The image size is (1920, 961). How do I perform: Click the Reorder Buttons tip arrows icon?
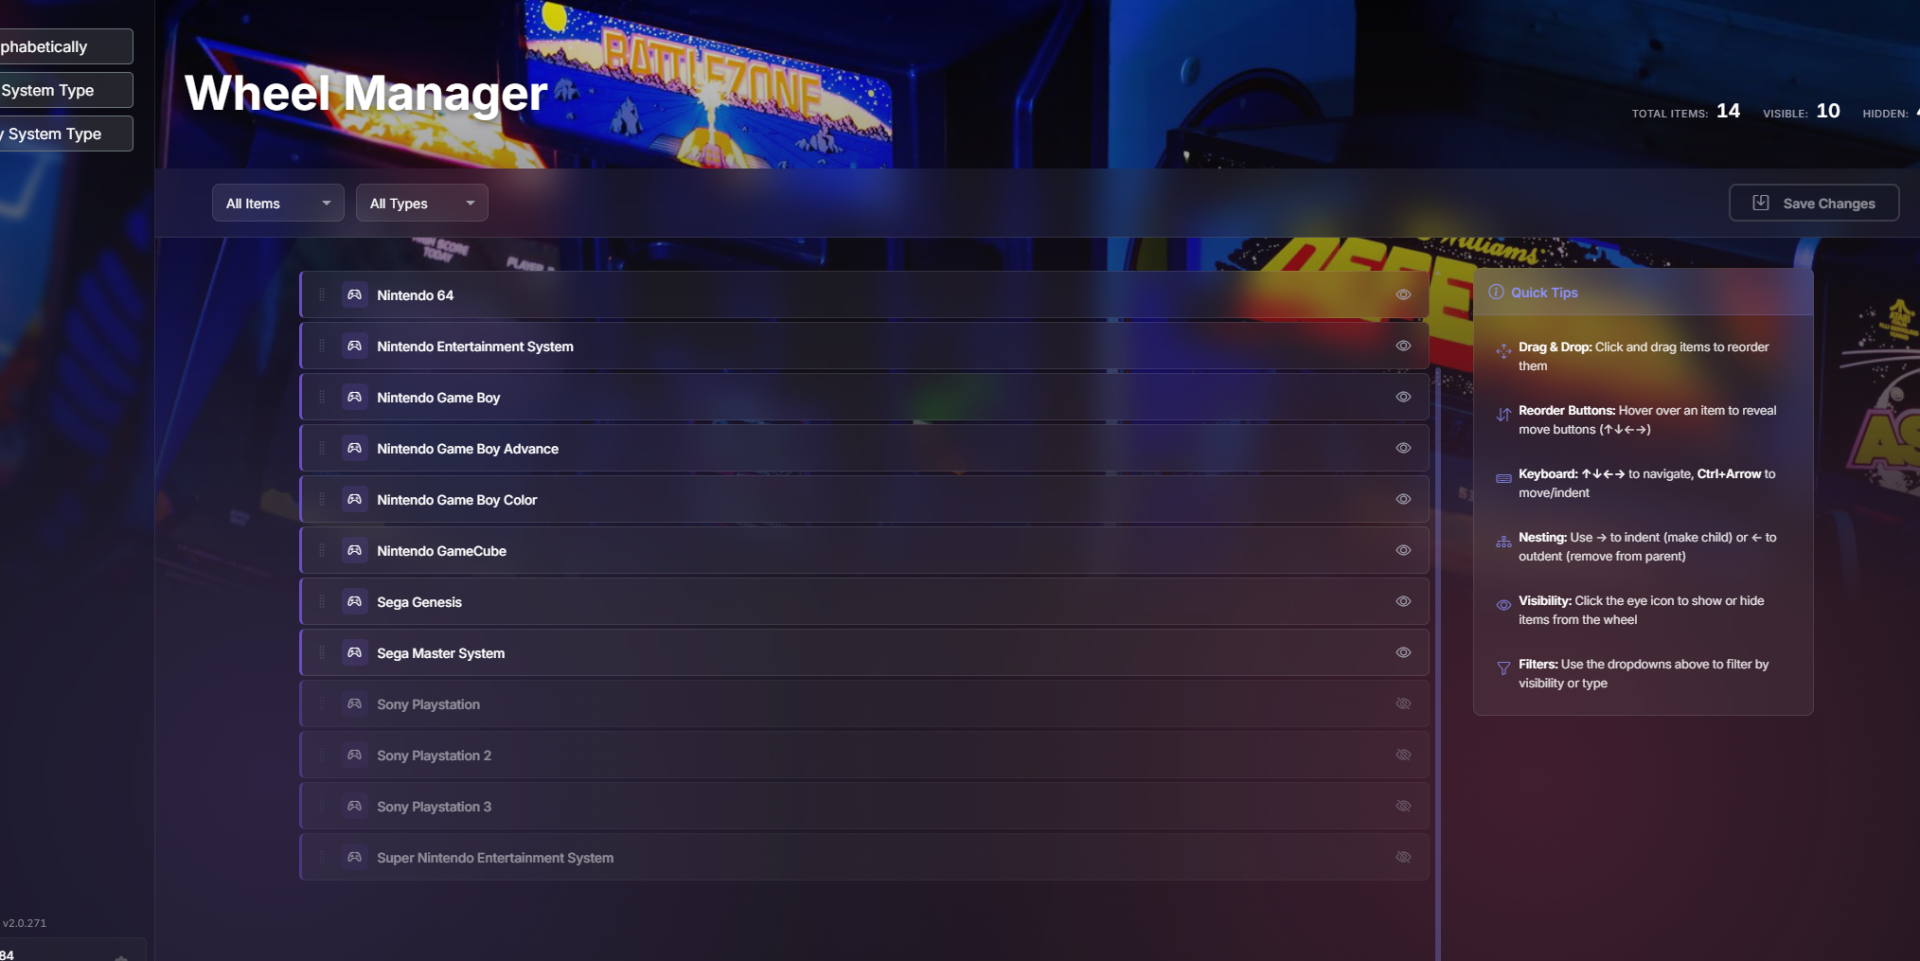click(x=1503, y=415)
